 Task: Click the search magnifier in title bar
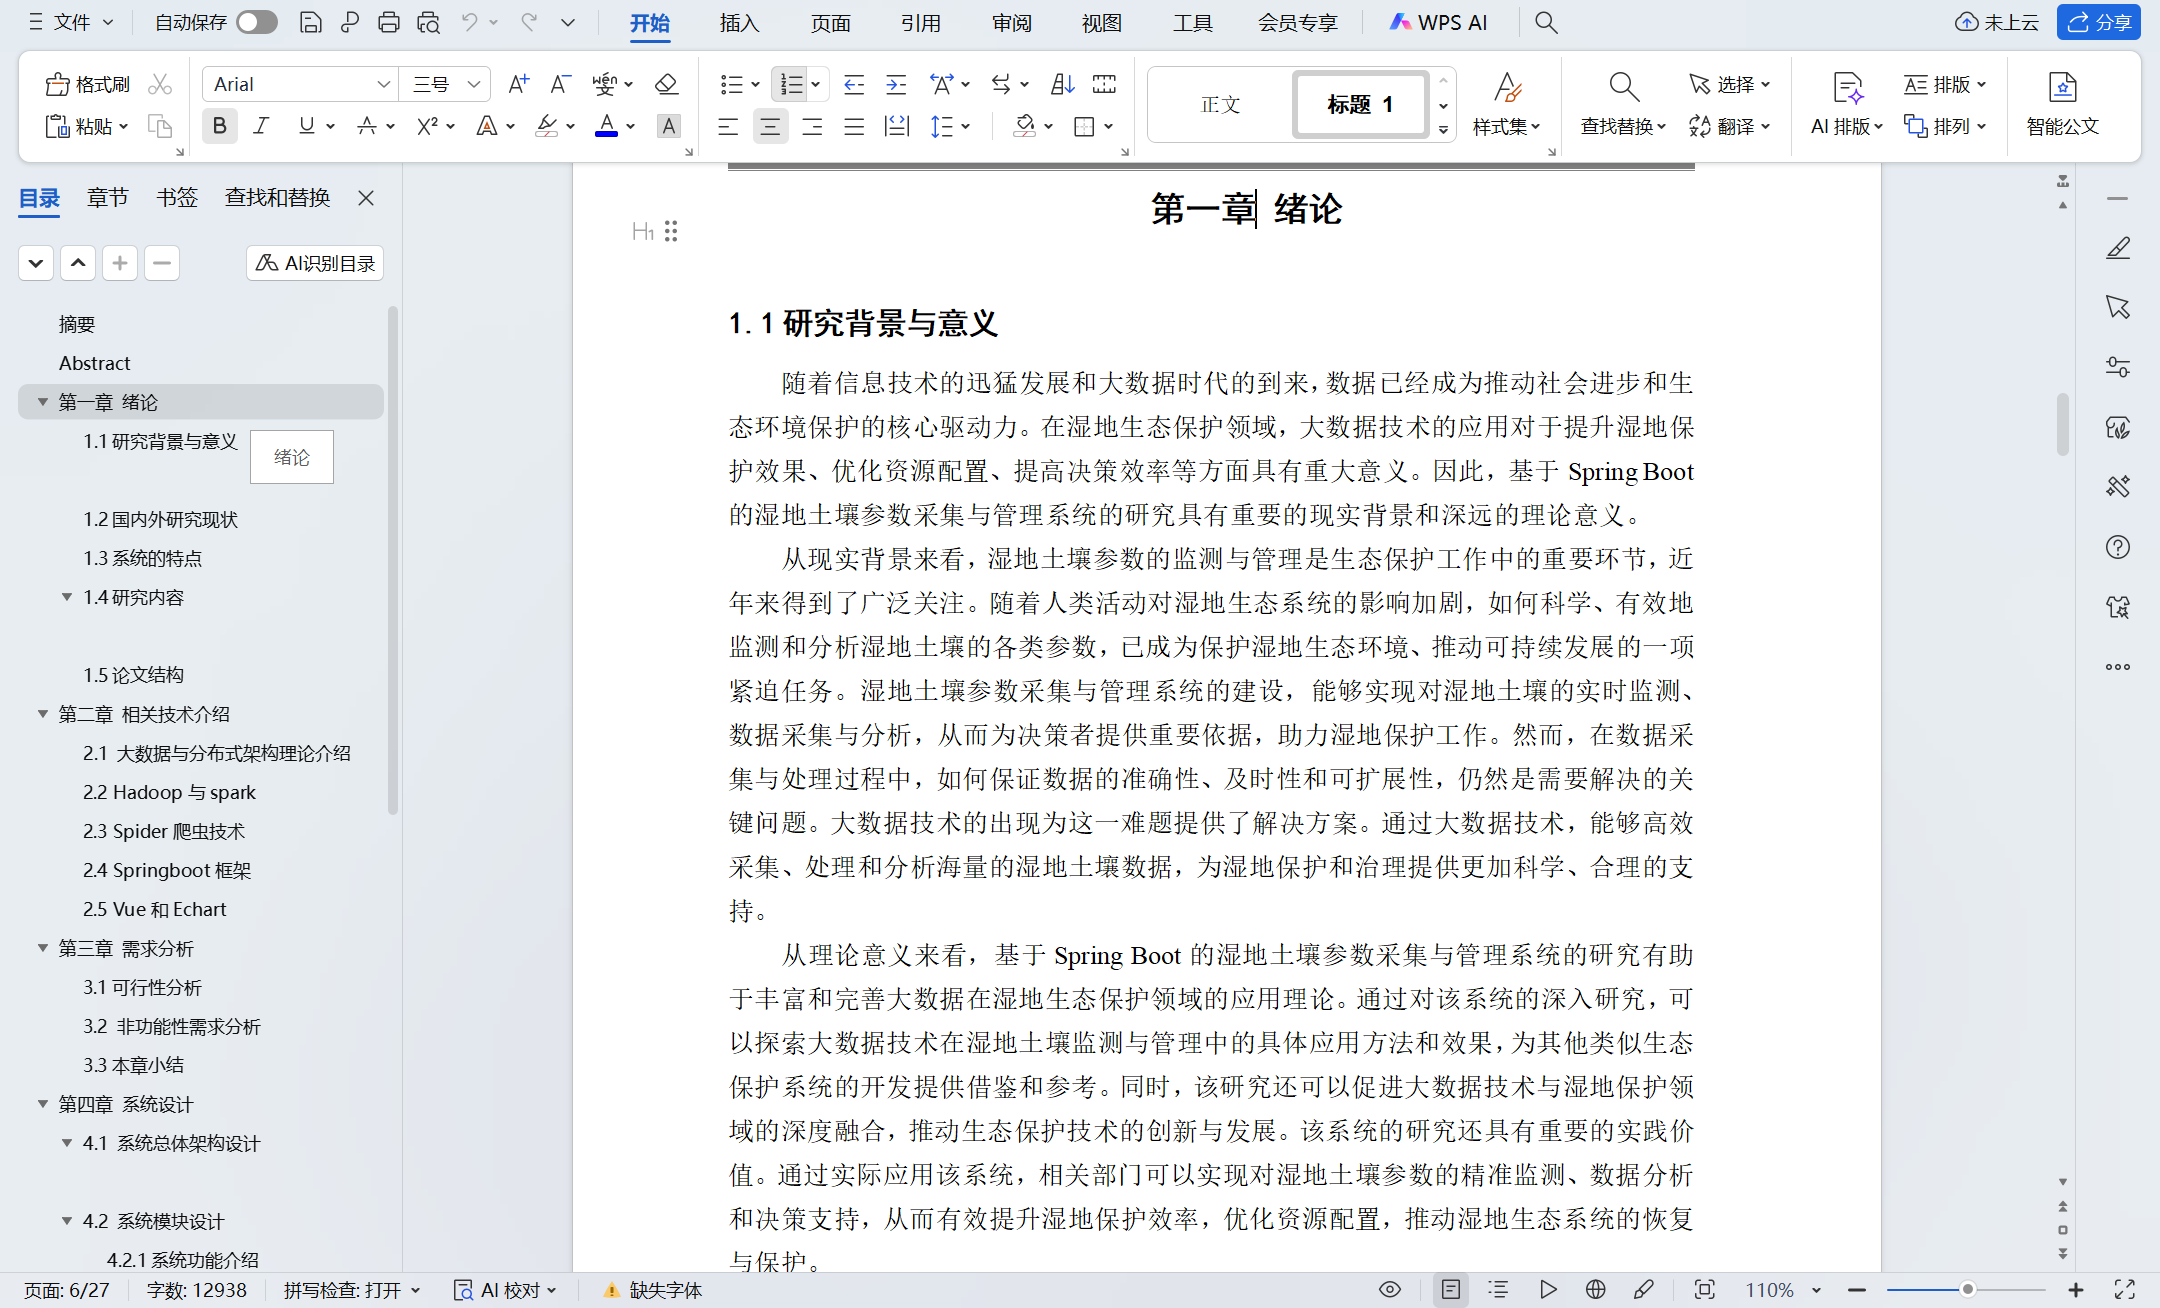[x=1546, y=22]
